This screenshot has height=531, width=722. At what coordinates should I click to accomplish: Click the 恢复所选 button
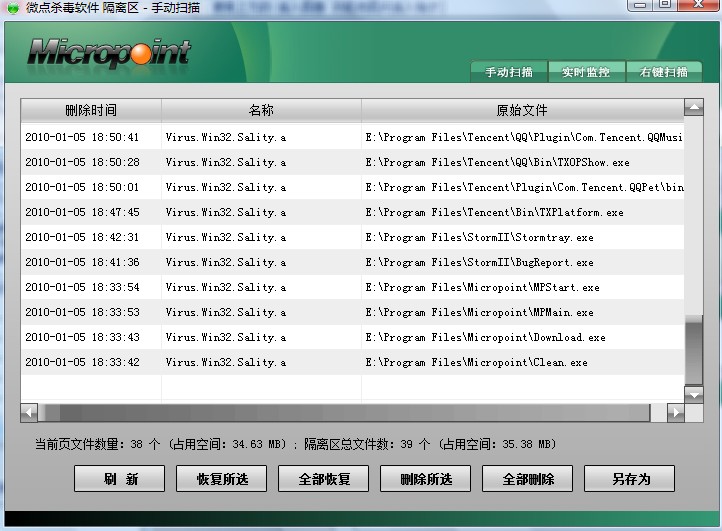(x=221, y=478)
